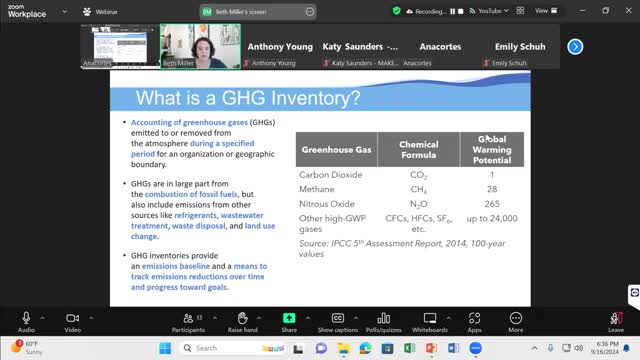
Task: Open the Participants panel
Action: coord(188,322)
